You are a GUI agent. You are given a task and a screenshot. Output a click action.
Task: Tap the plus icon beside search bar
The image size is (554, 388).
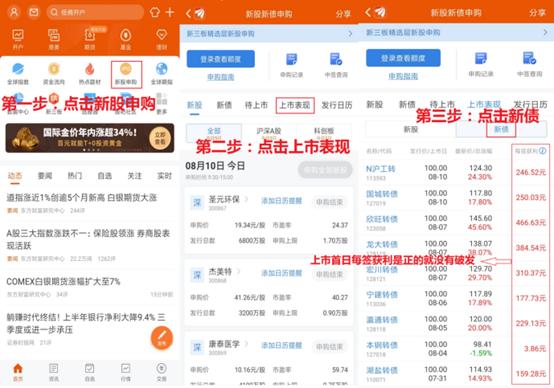tap(170, 12)
